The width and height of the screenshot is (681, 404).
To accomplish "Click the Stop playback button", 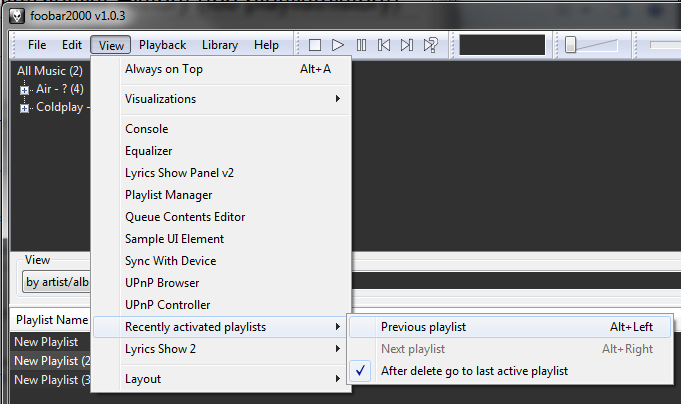I will [x=315, y=45].
